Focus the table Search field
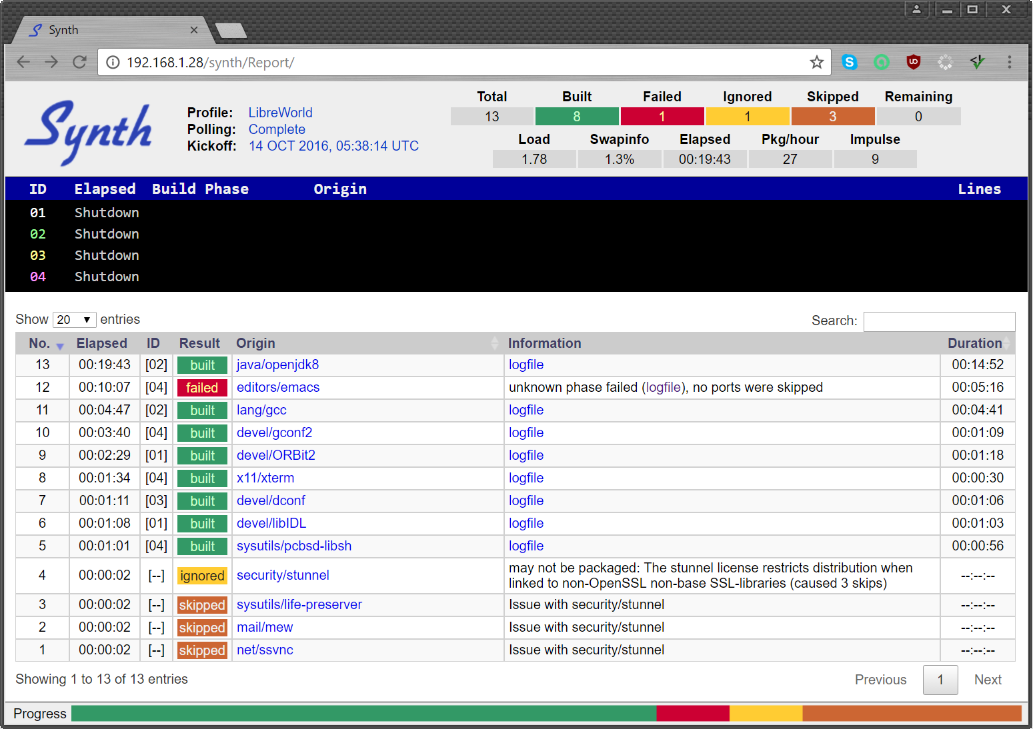 938,321
